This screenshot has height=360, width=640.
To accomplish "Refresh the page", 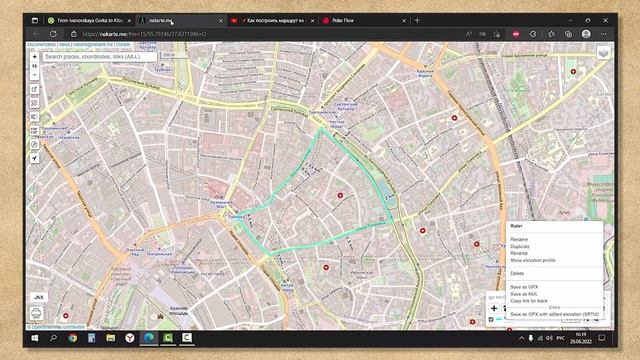I will pyautogui.click(x=53, y=34).
